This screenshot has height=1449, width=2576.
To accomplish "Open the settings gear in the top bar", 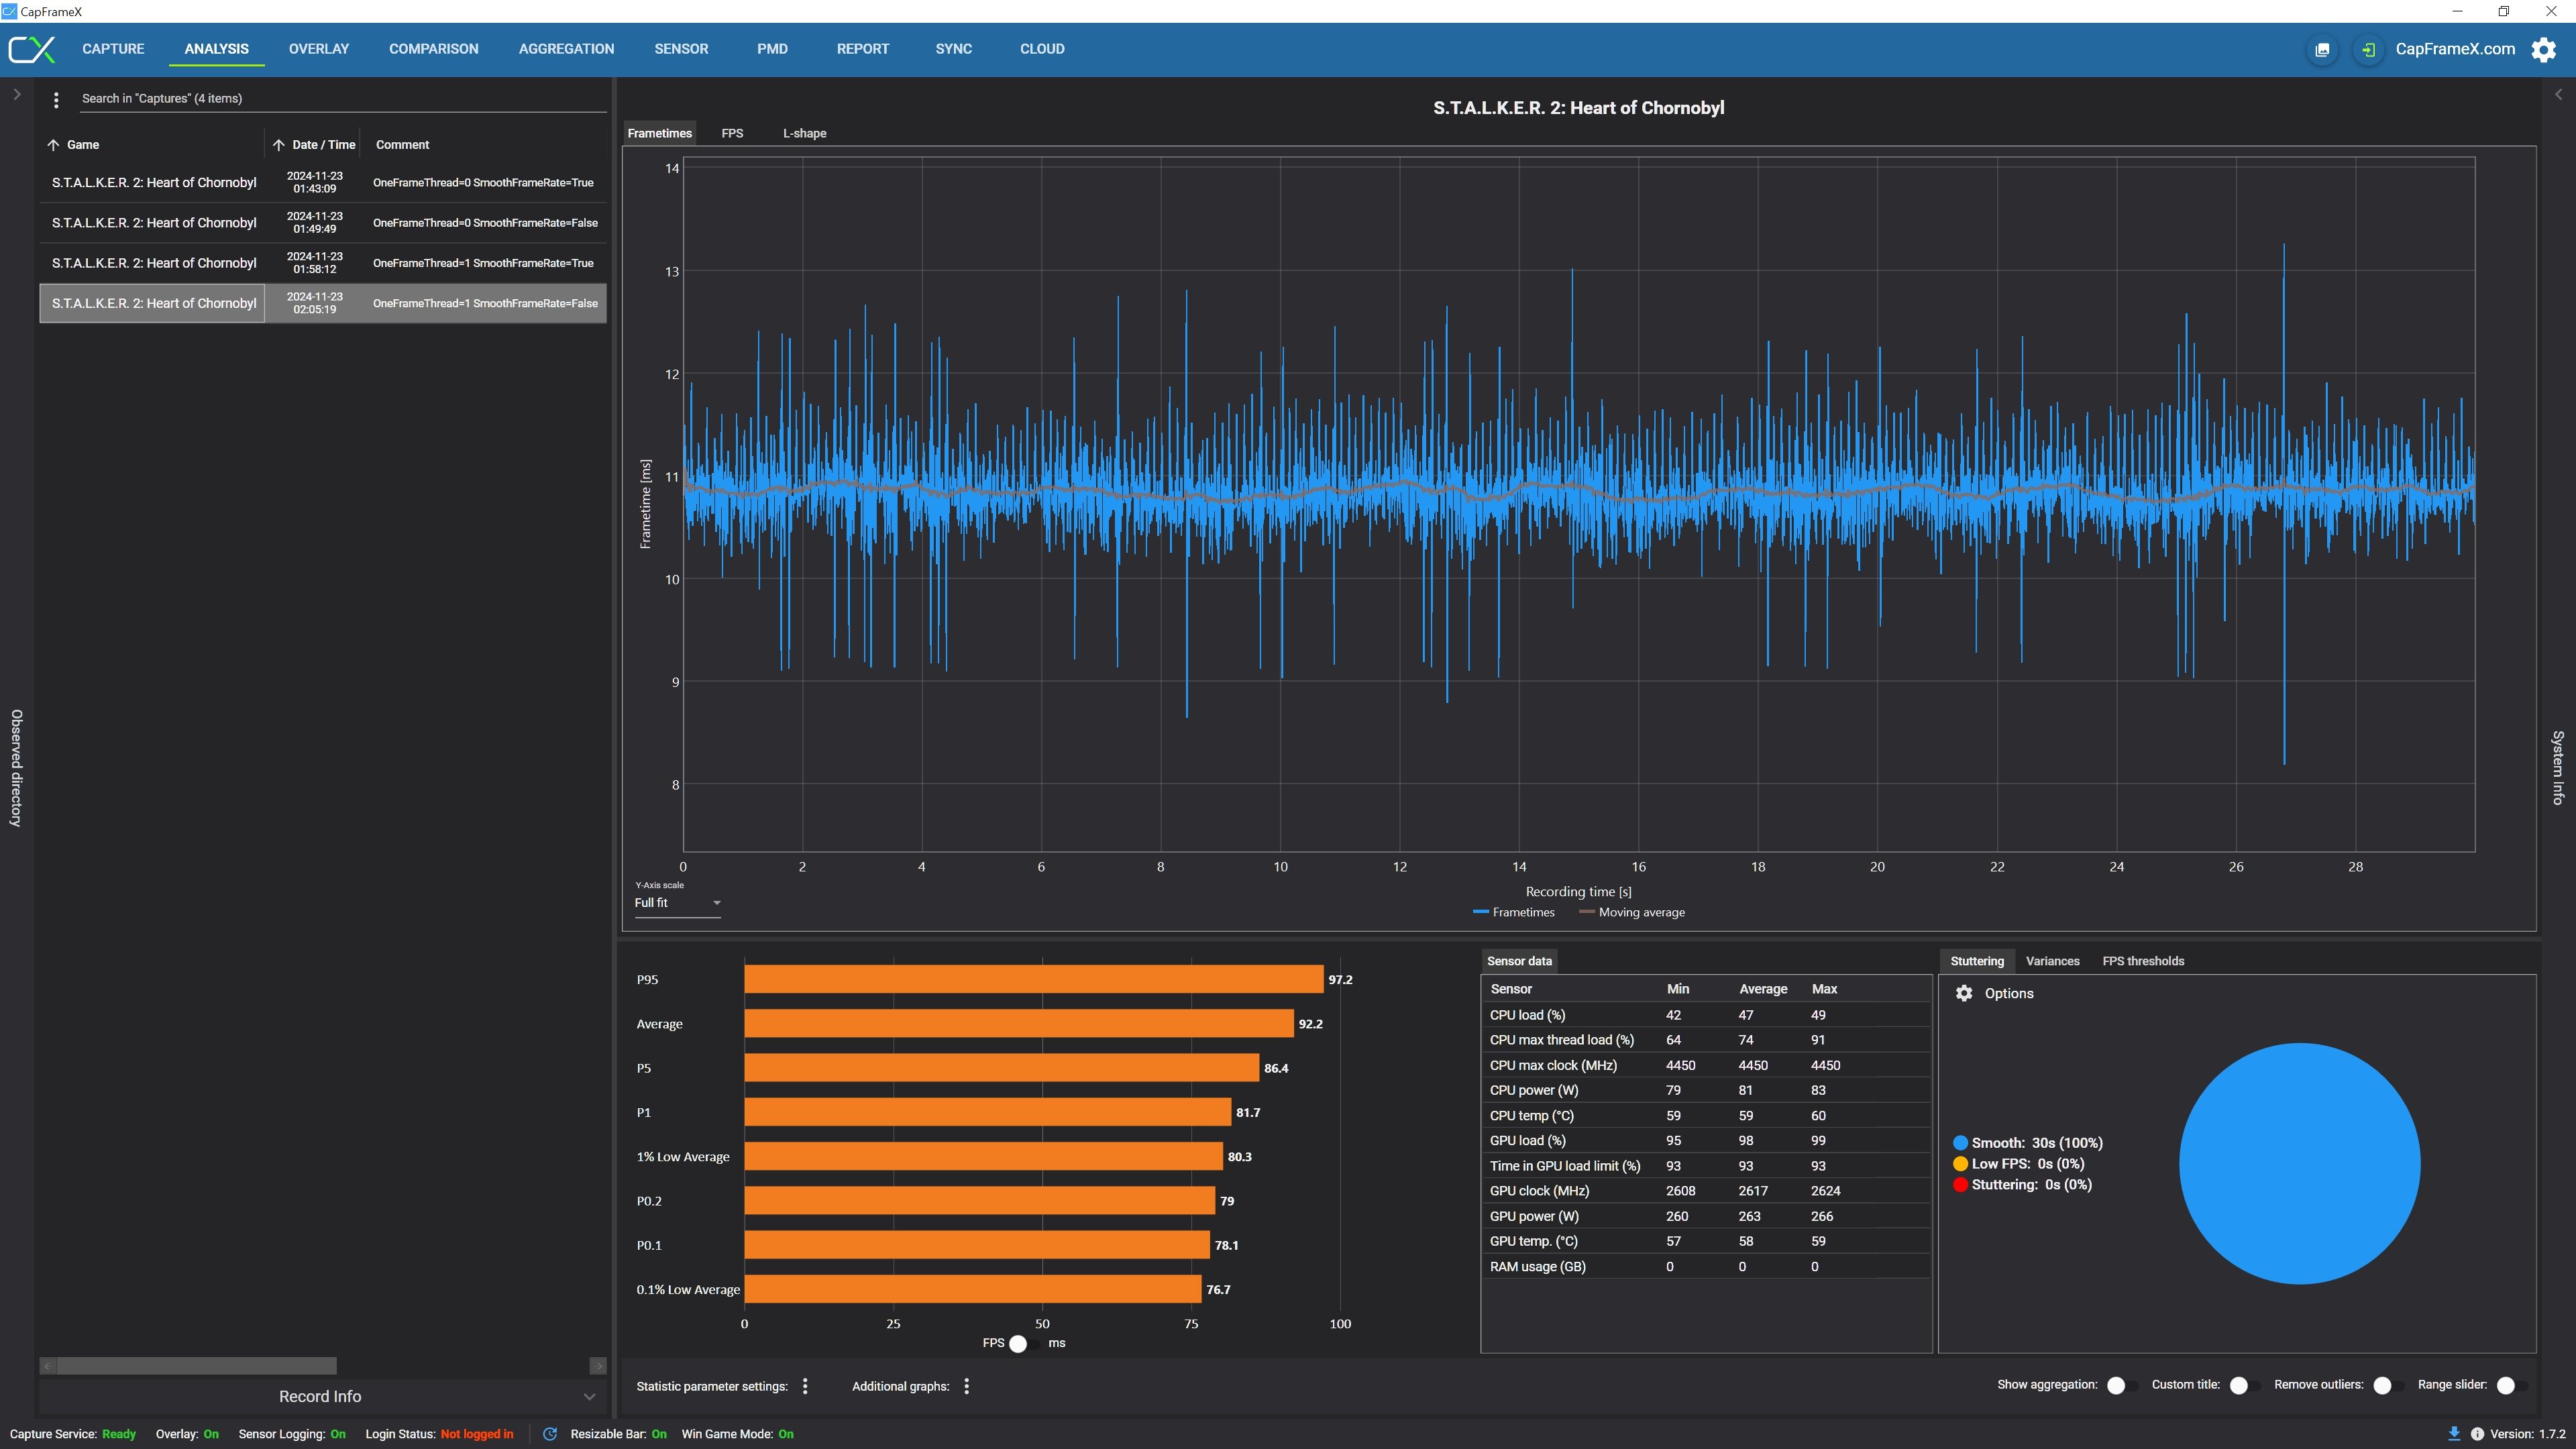I will click(2543, 49).
